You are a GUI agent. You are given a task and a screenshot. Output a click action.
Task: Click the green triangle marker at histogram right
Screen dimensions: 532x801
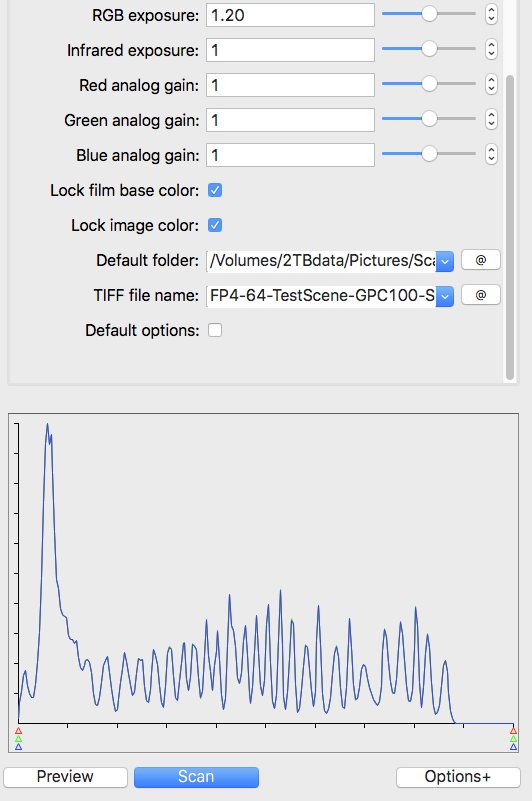[x=513, y=739]
